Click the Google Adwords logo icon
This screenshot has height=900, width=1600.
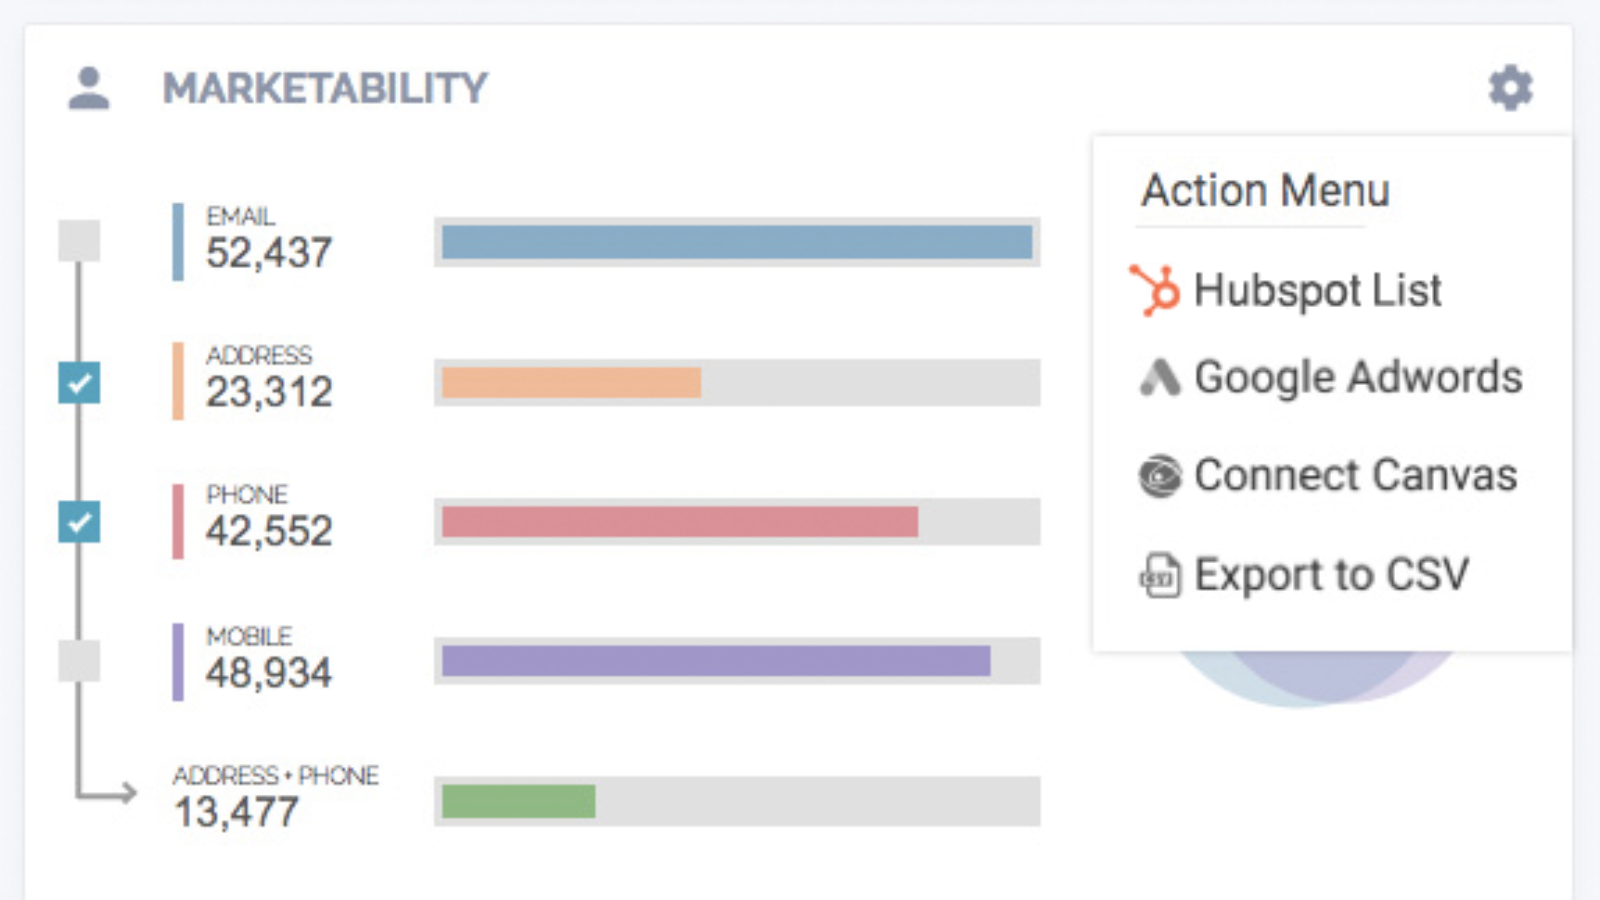(1159, 377)
